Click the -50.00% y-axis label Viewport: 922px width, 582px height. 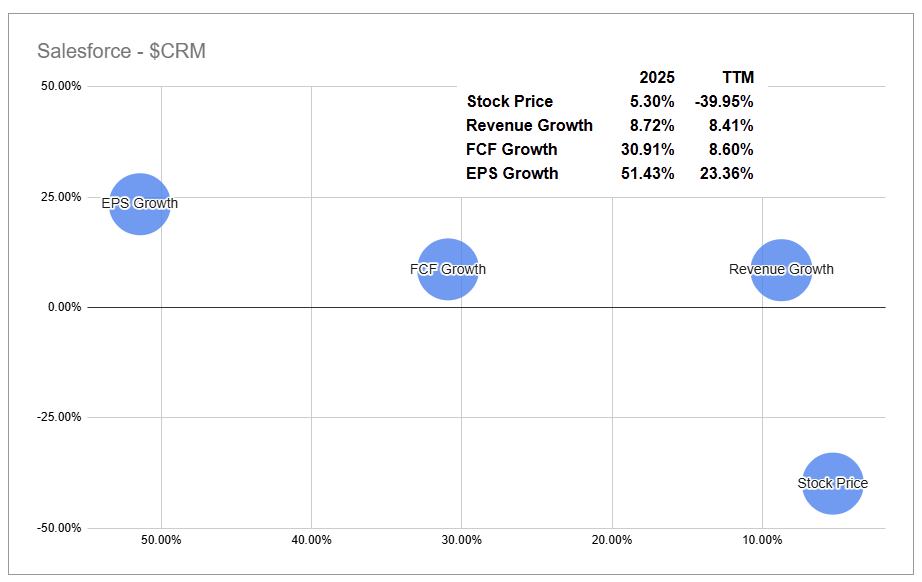[x=61, y=528]
